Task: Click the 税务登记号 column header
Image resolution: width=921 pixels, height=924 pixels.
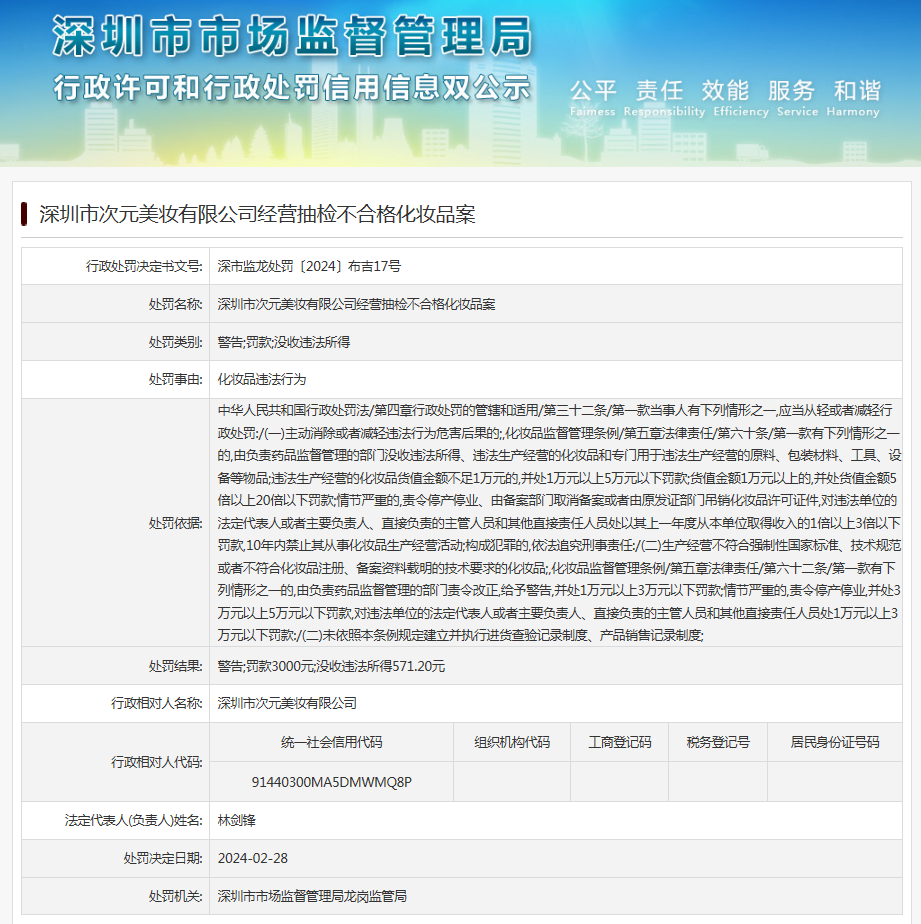Action: click(718, 742)
